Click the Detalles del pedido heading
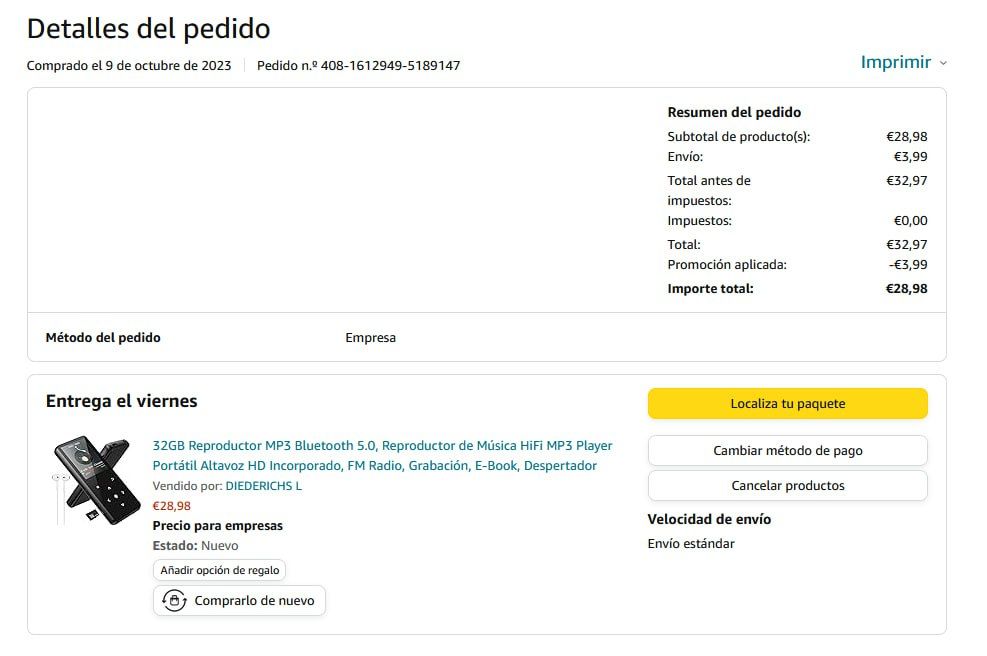 coord(148,28)
